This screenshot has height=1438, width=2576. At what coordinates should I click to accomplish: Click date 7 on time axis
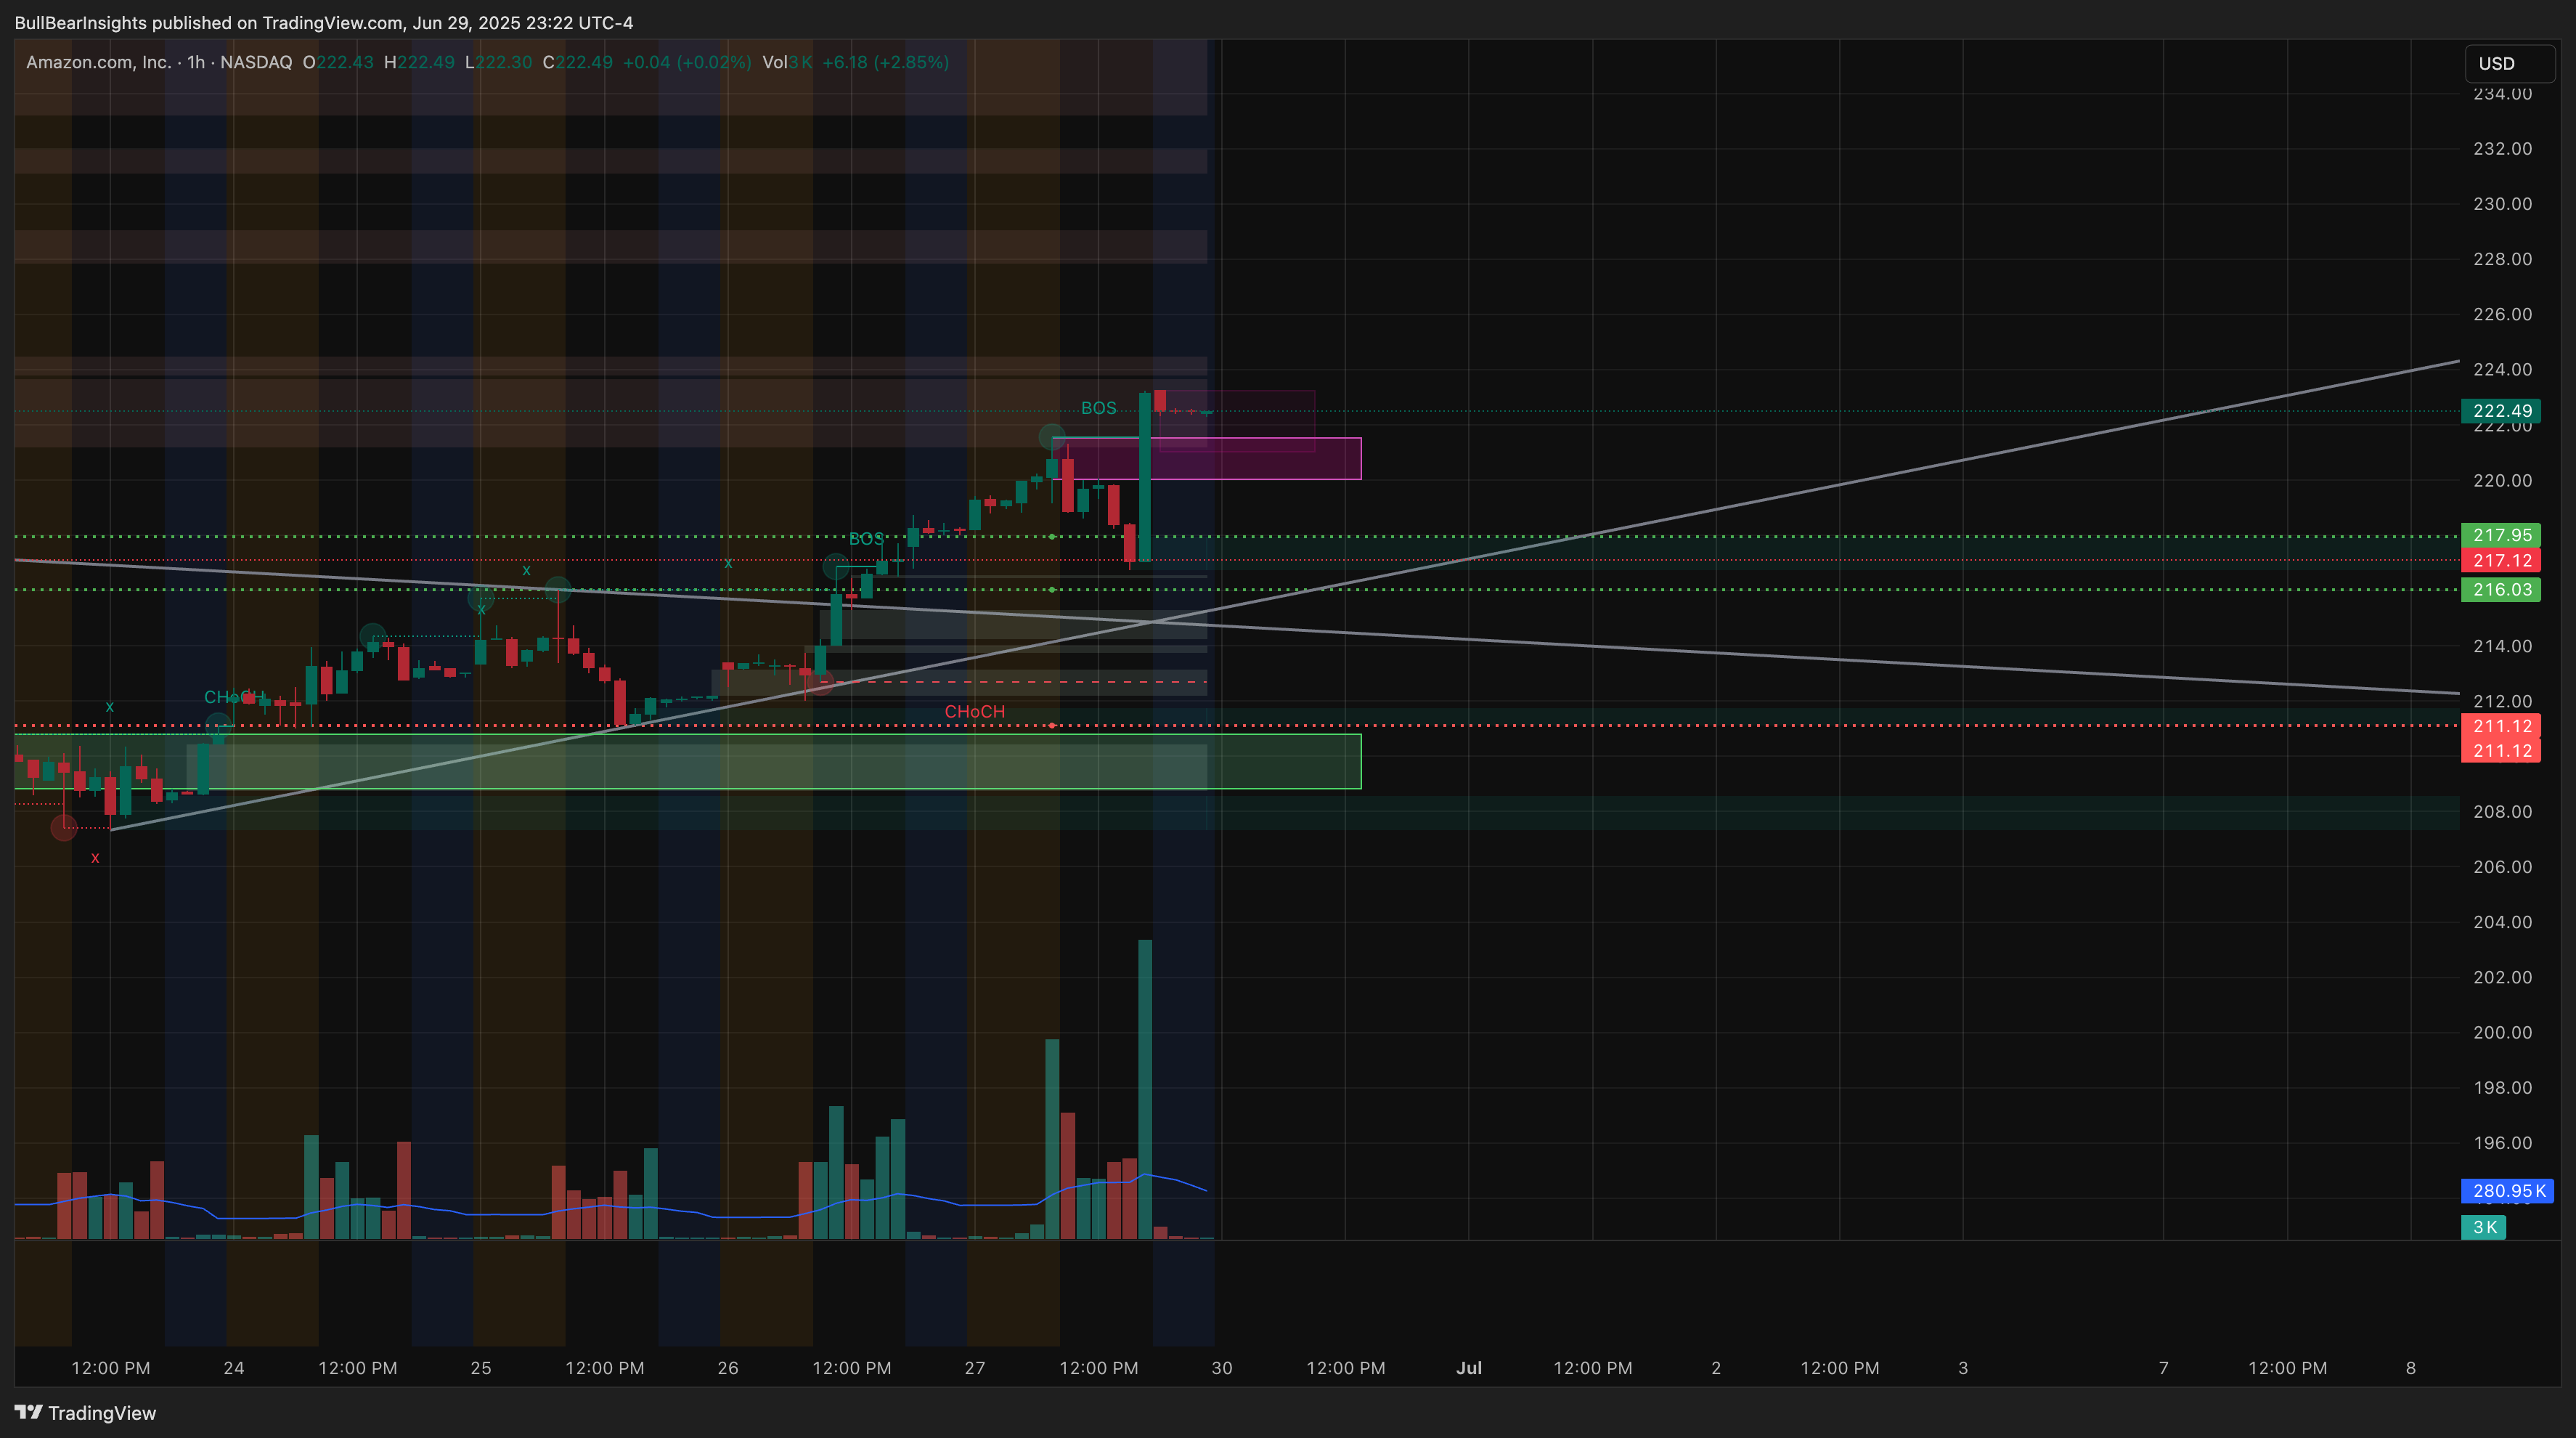(x=2163, y=1367)
